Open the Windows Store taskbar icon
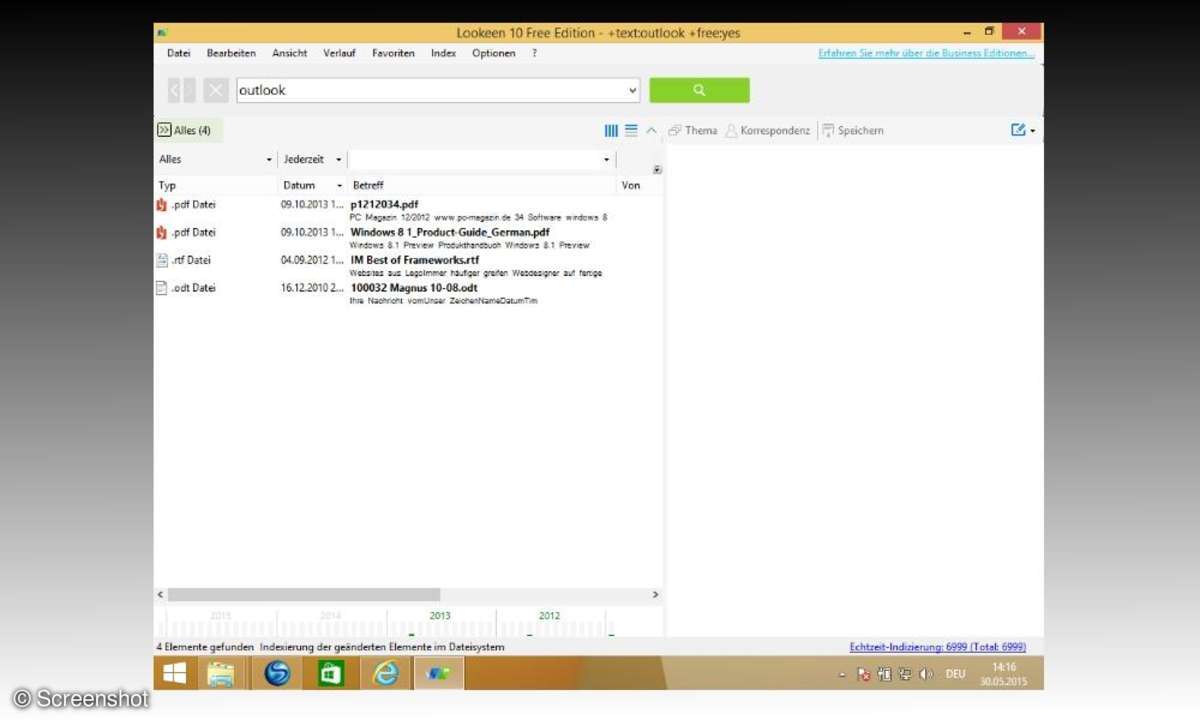Viewport: 1200px width, 720px height. click(331, 673)
